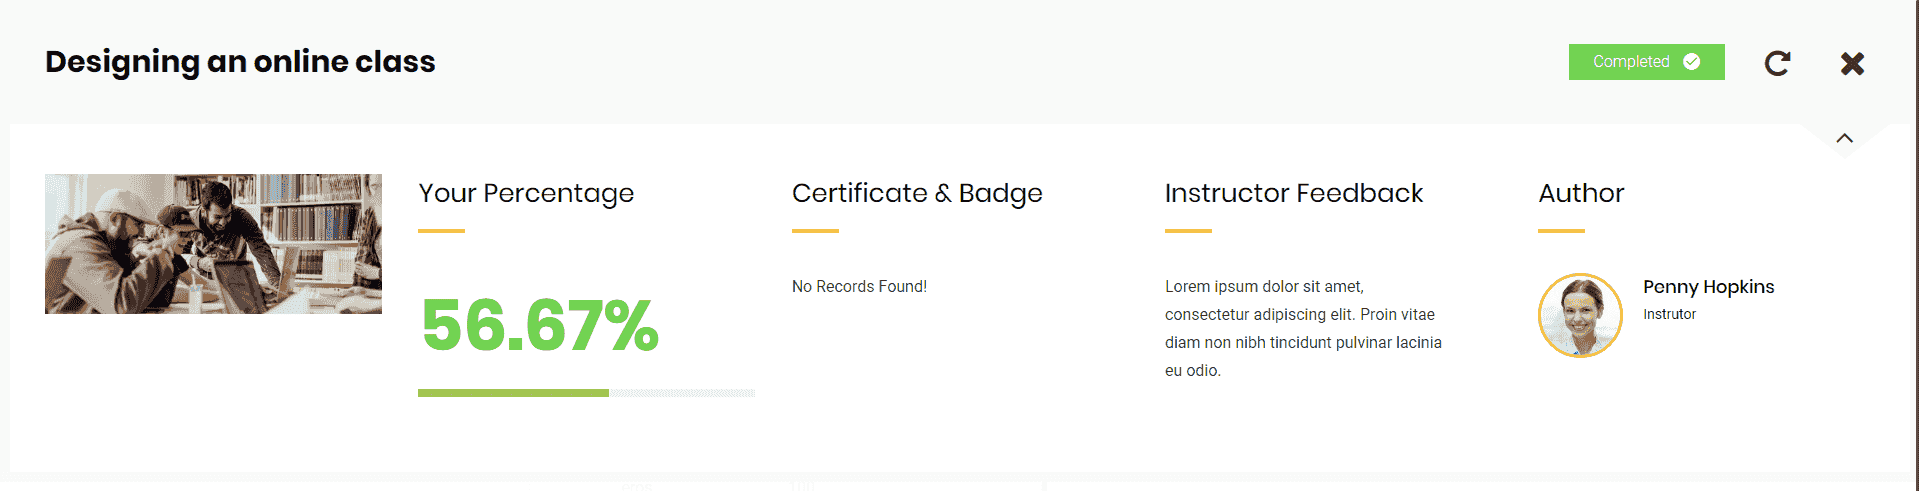The width and height of the screenshot is (1919, 491).
Task: Click the green filled progress bar
Action: coord(513,393)
